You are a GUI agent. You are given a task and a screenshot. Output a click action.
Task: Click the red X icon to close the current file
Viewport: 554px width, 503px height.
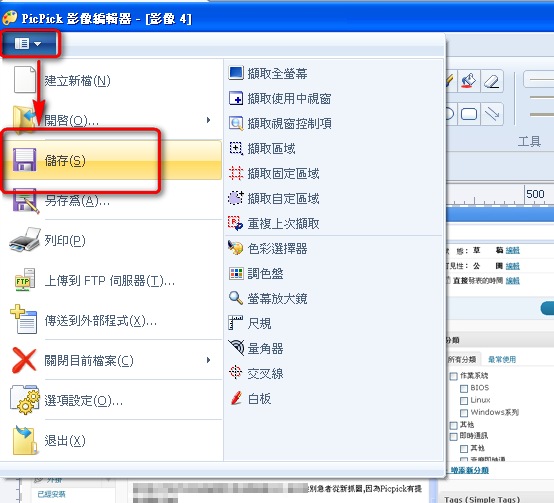(x=24, y=360)
